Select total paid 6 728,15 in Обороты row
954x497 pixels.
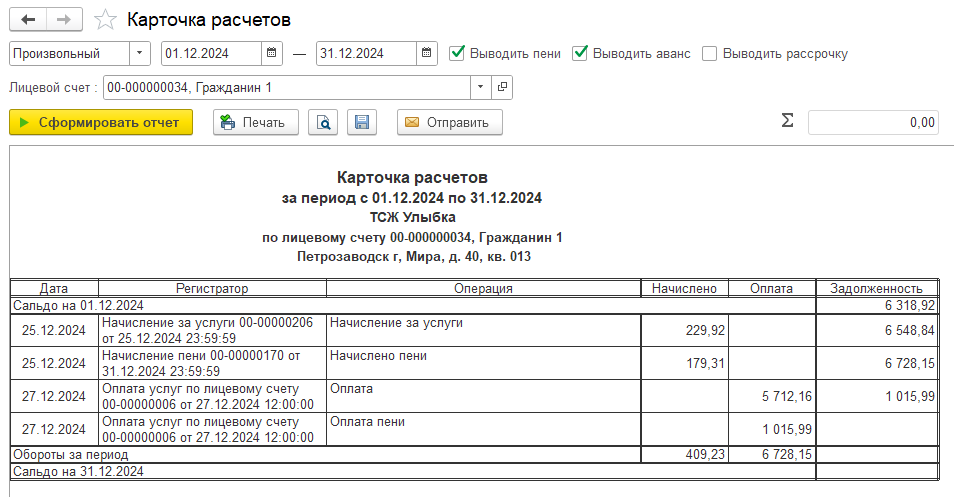771,454
